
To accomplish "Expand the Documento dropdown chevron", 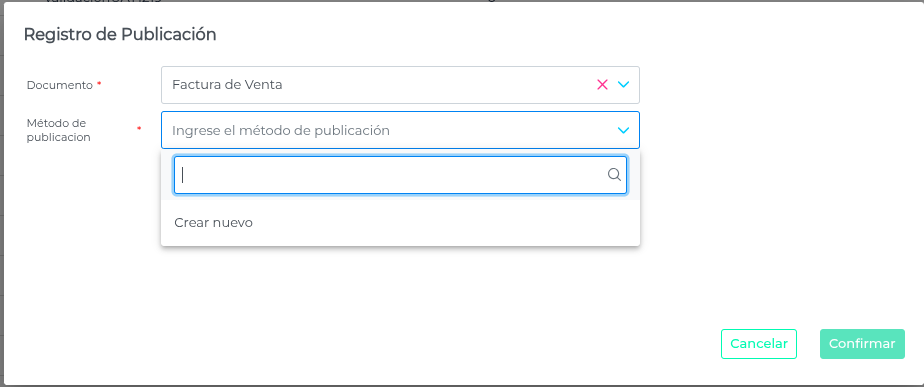I will coord(623,85).
